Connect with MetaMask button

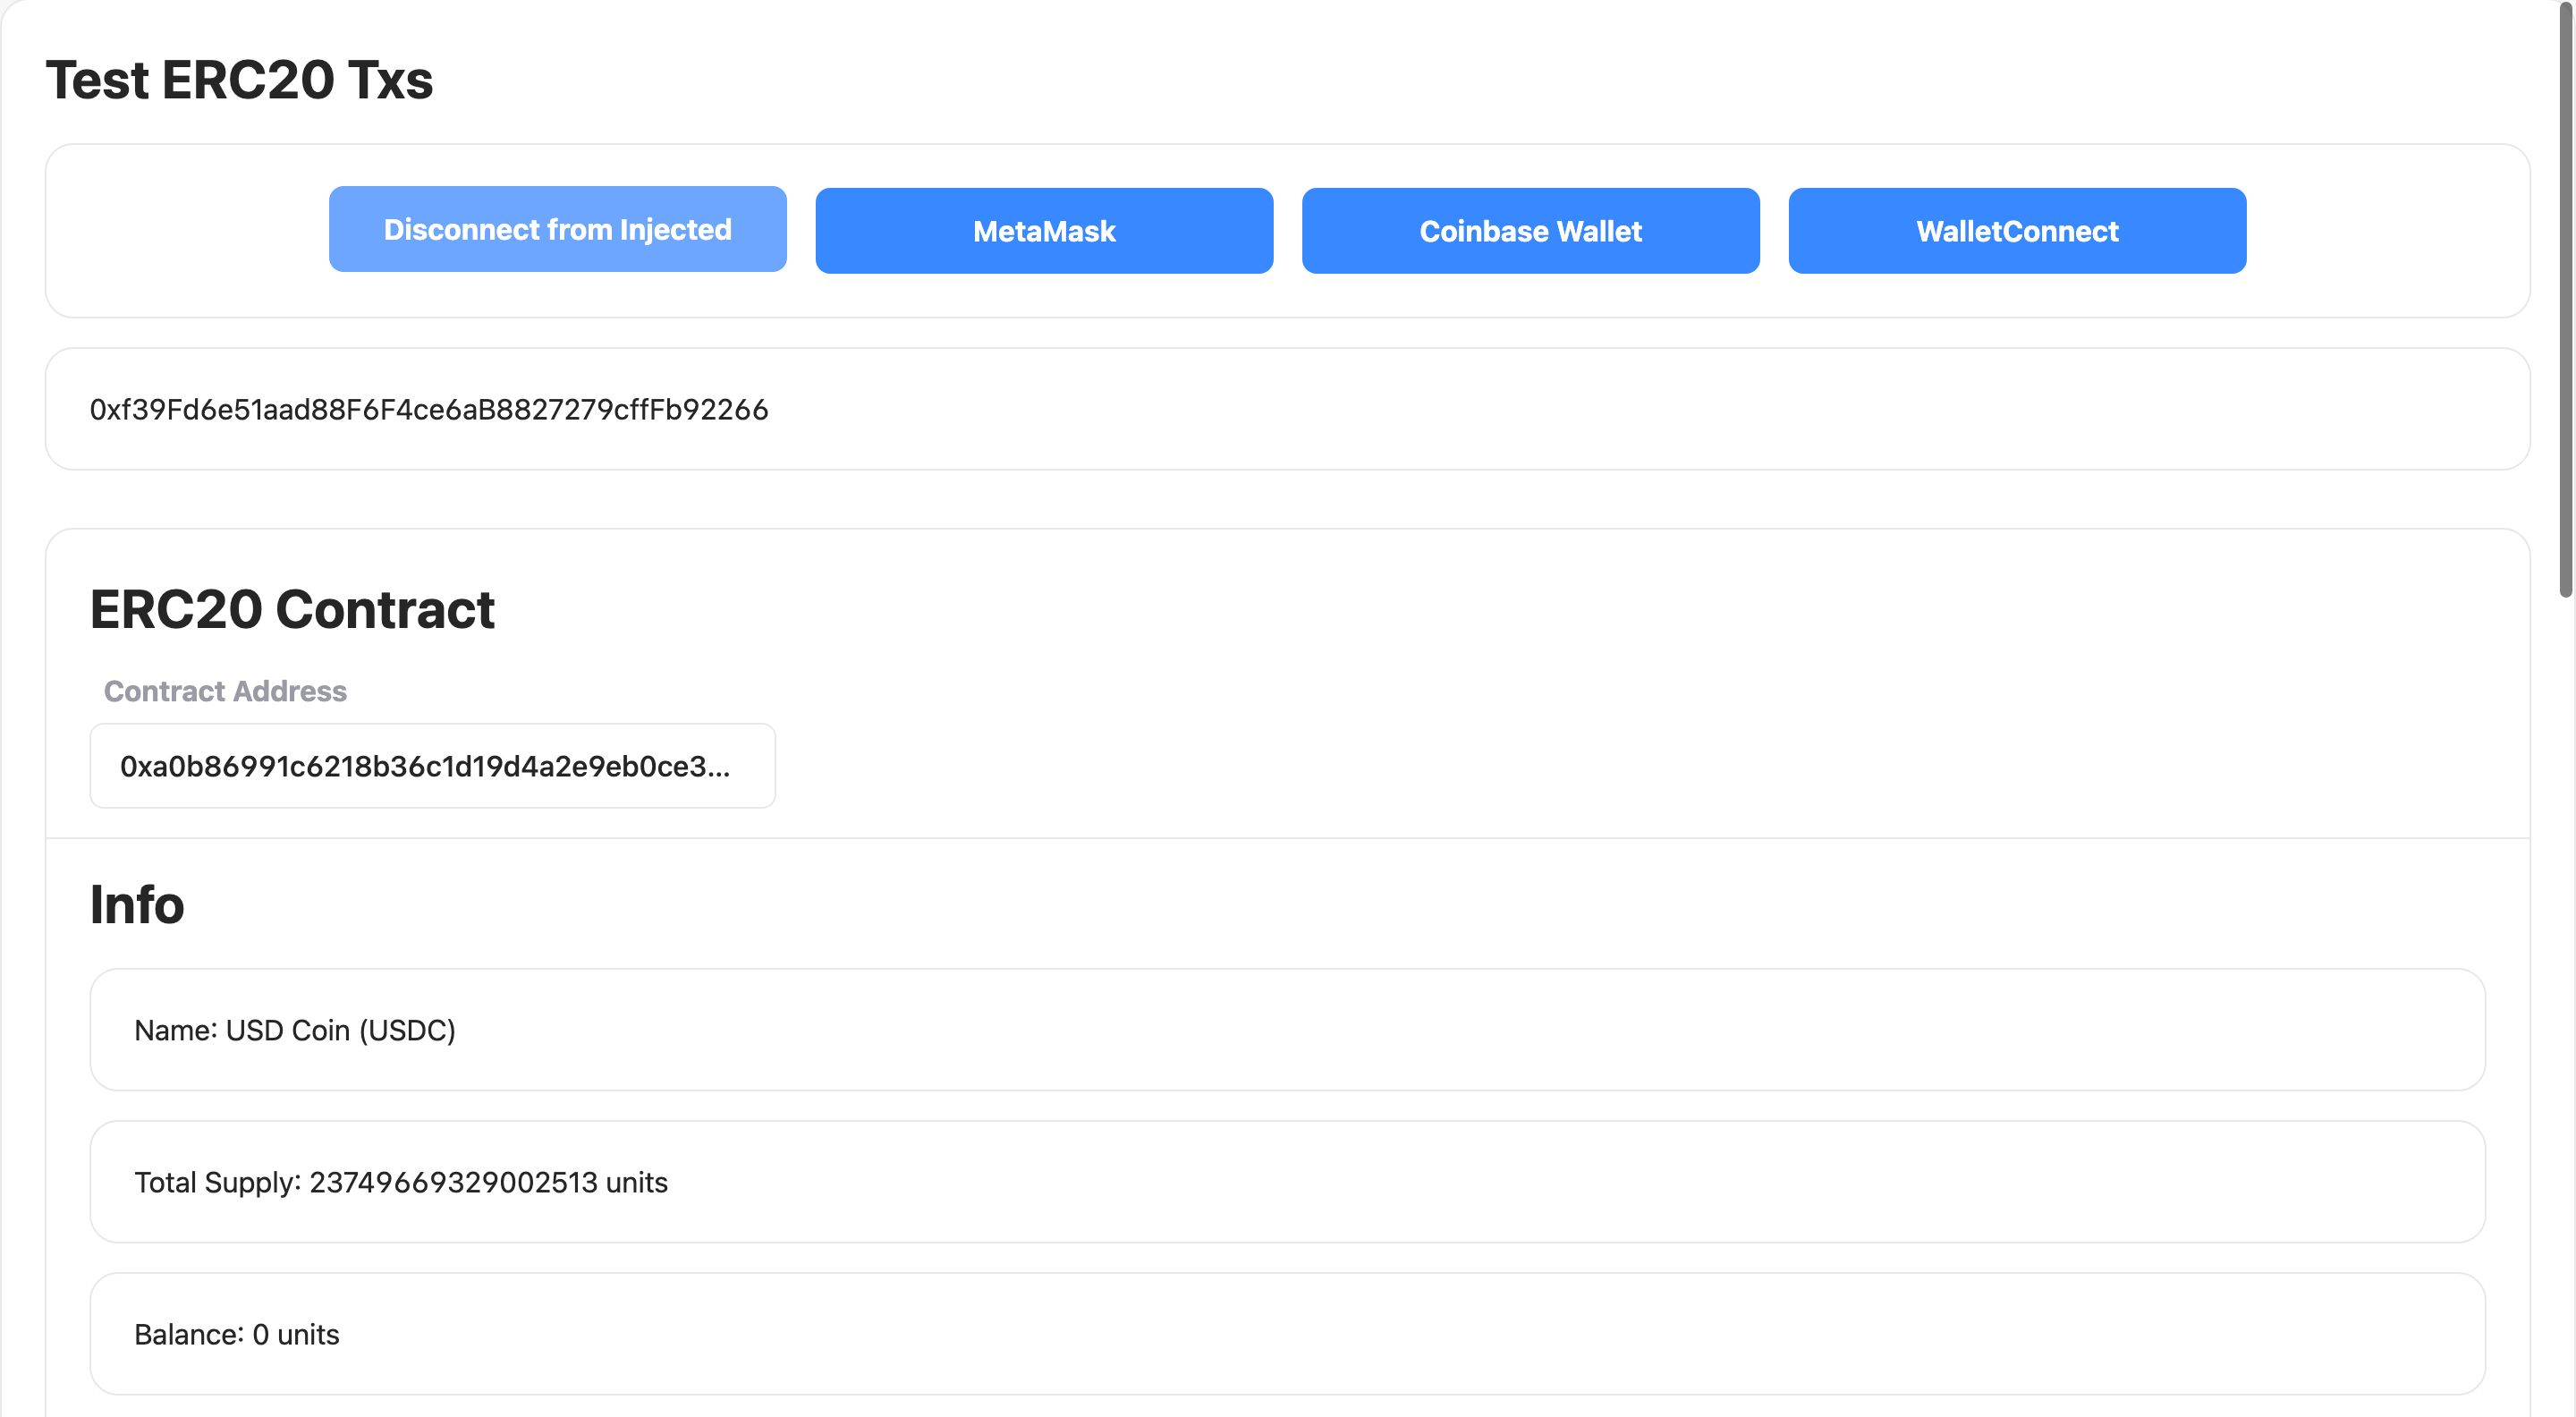tap(1044, 231)
